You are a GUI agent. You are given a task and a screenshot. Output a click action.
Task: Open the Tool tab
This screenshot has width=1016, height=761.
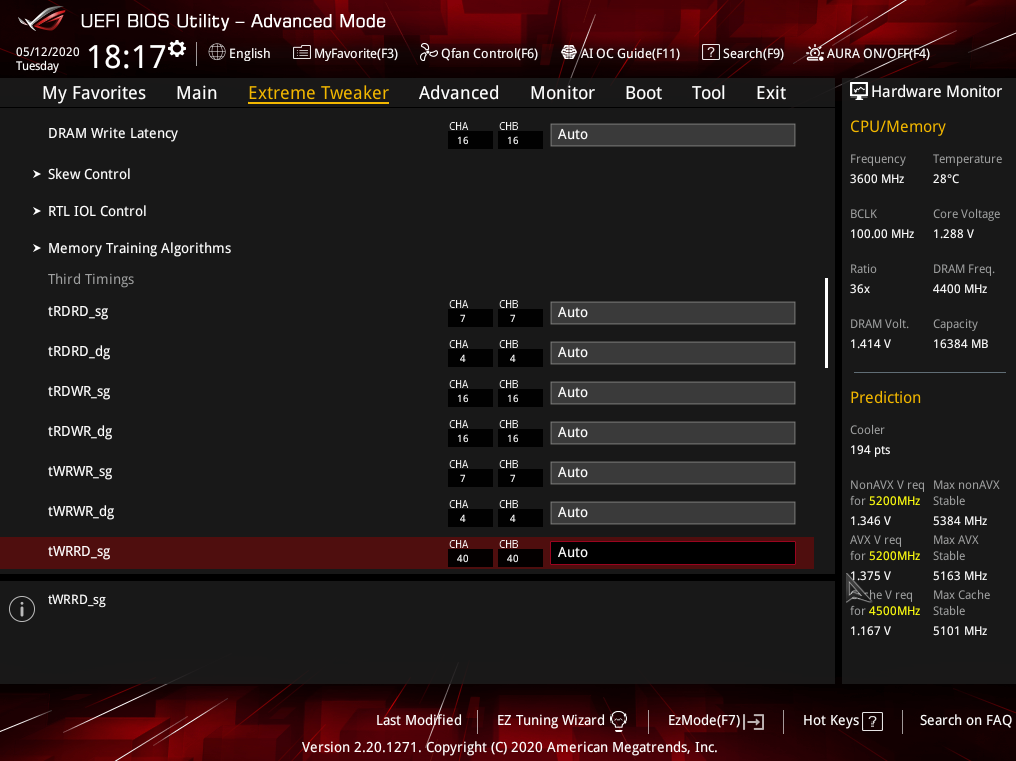click(708, 93)
